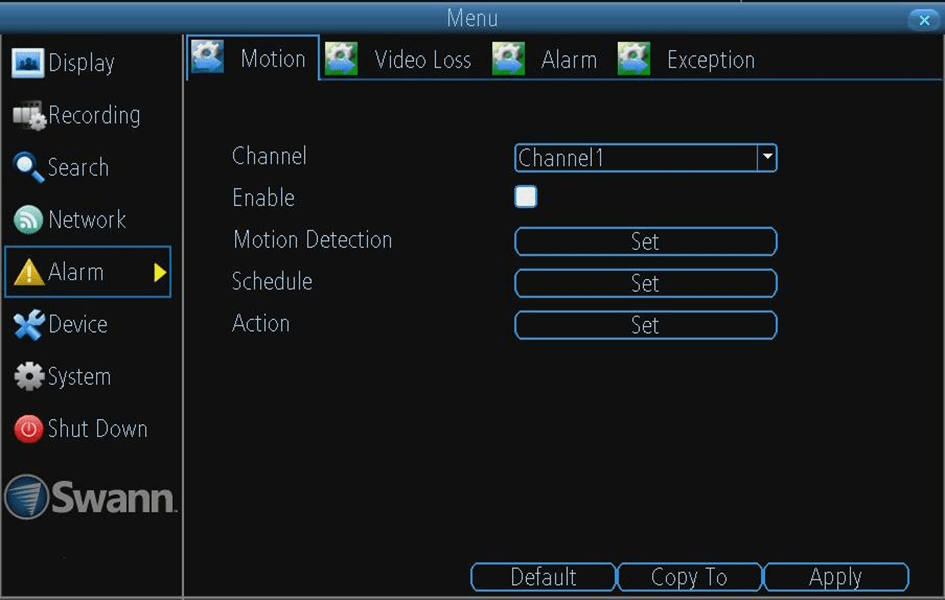Image resolution: width=945 pixels, height=600 pixels.
Task: Click the Channel dropdown arrow
Action: coord(766,157)
